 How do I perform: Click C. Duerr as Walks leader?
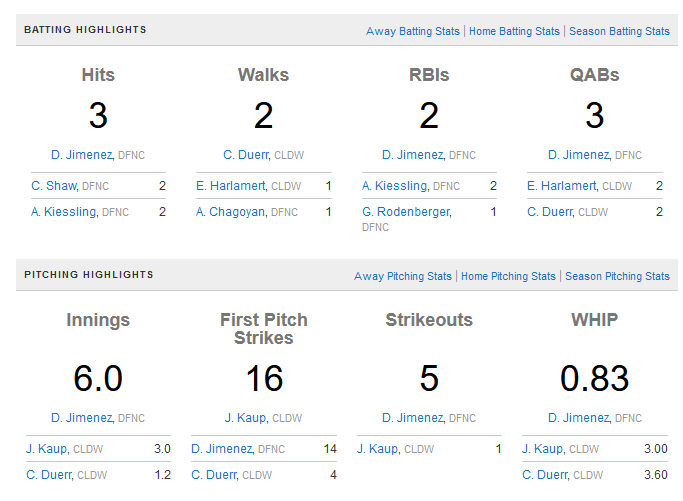(244, 155)
